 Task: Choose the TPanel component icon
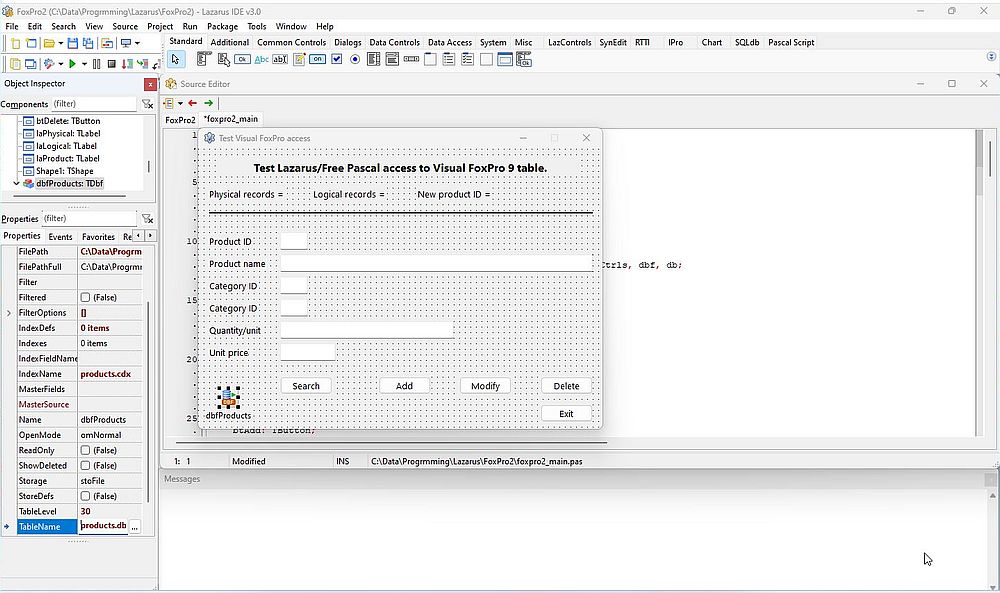tap(487, 59)
